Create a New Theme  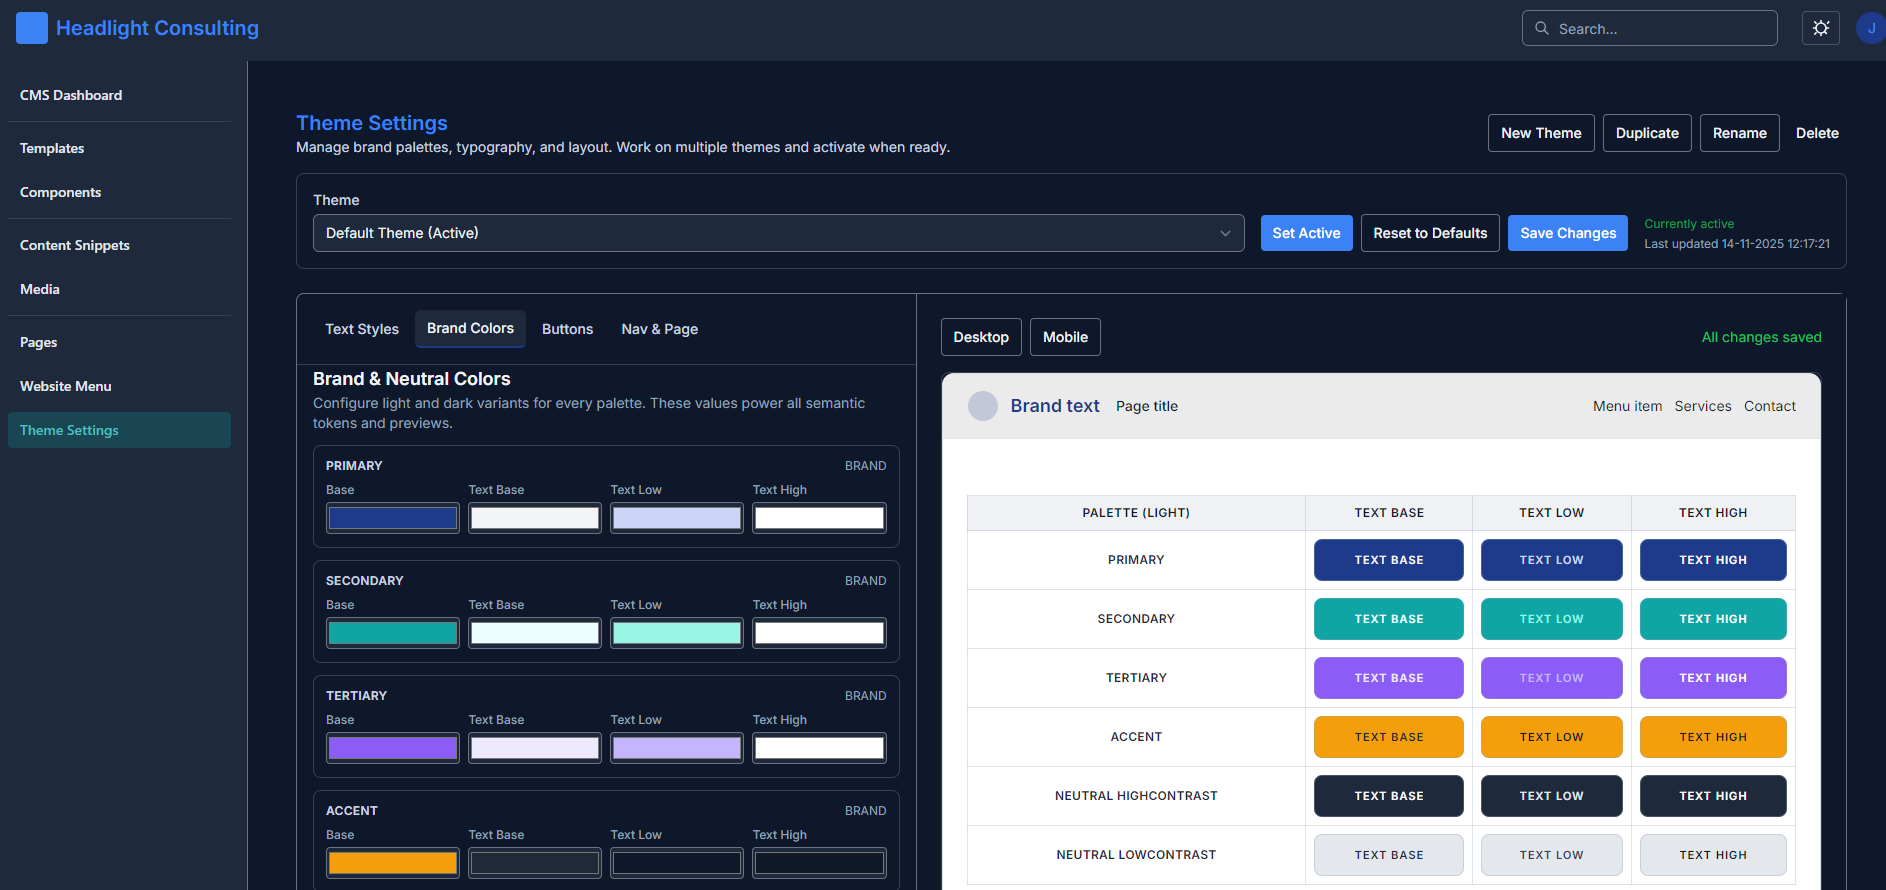click(x=1540, y=133)
